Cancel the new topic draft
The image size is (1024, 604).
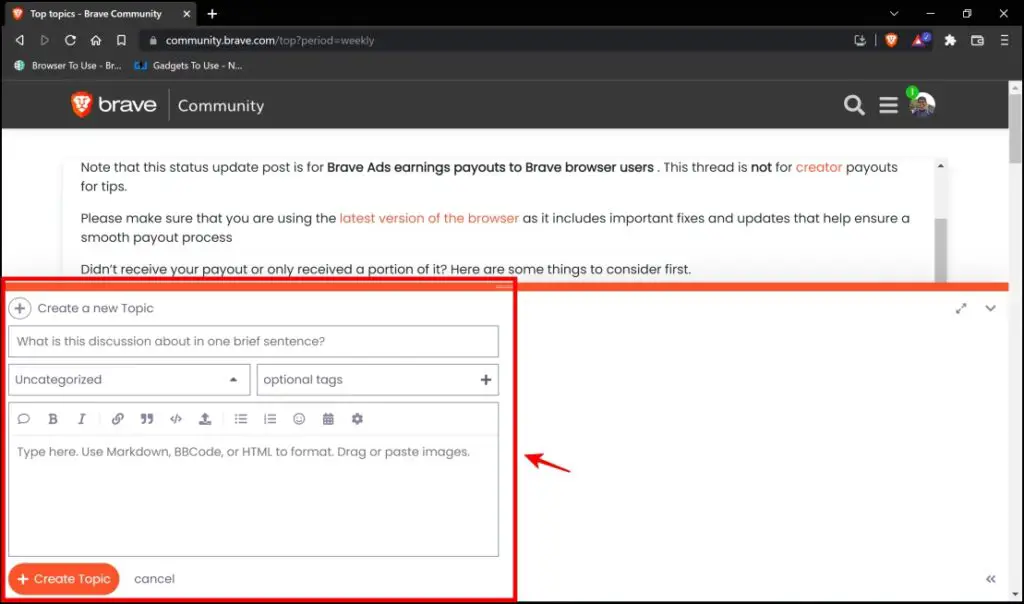click(154, 579)
